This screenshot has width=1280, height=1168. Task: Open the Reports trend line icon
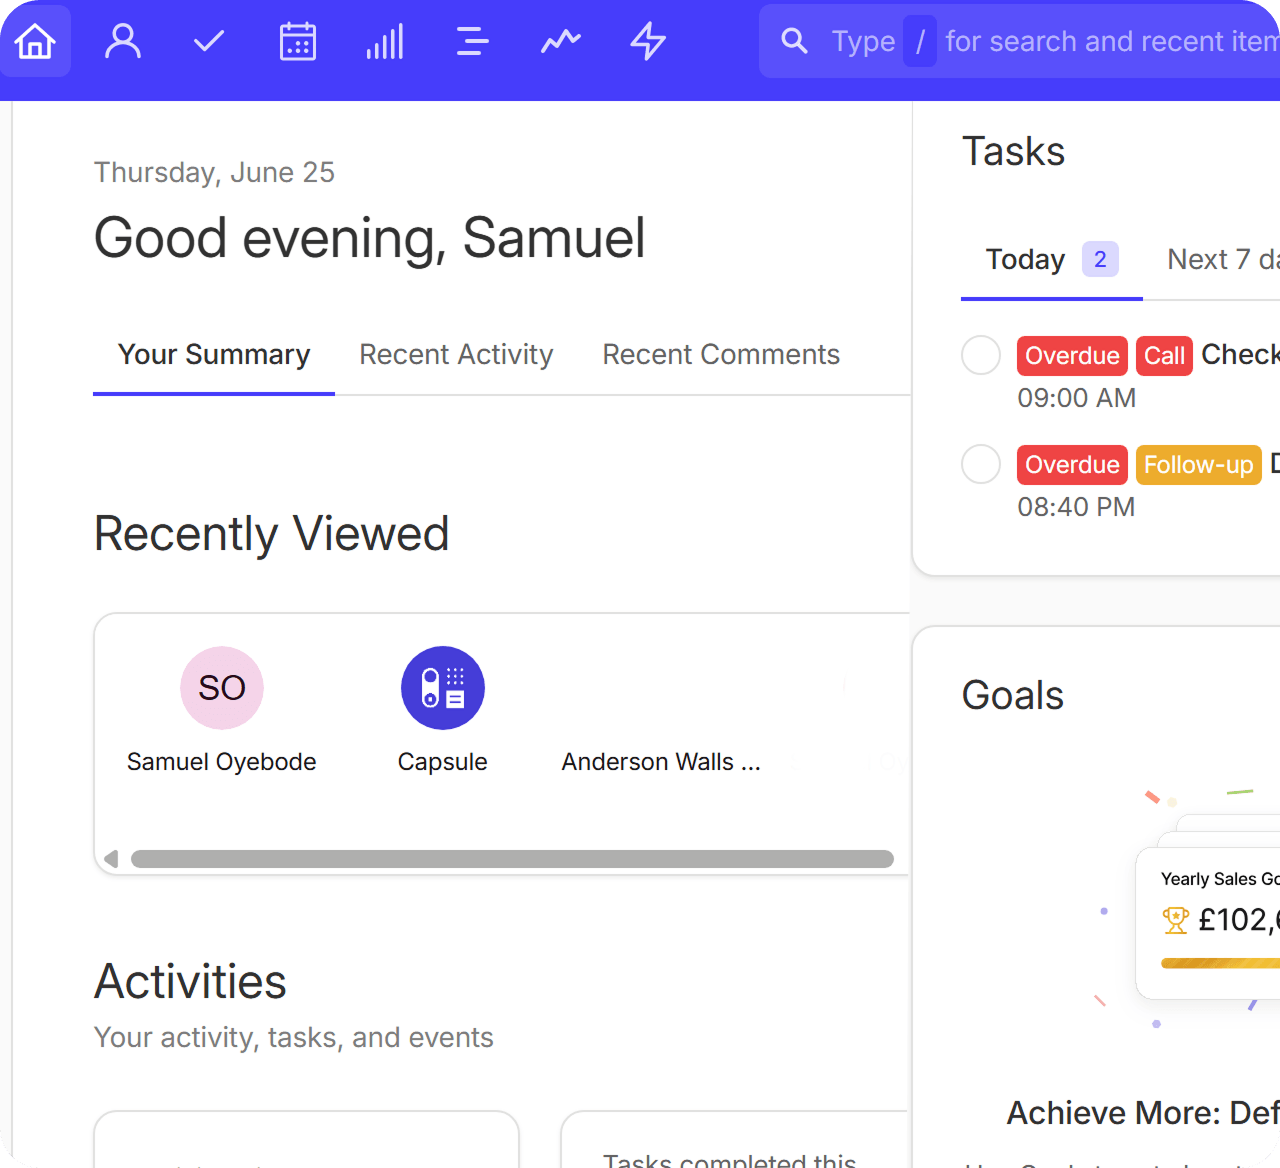560,41
